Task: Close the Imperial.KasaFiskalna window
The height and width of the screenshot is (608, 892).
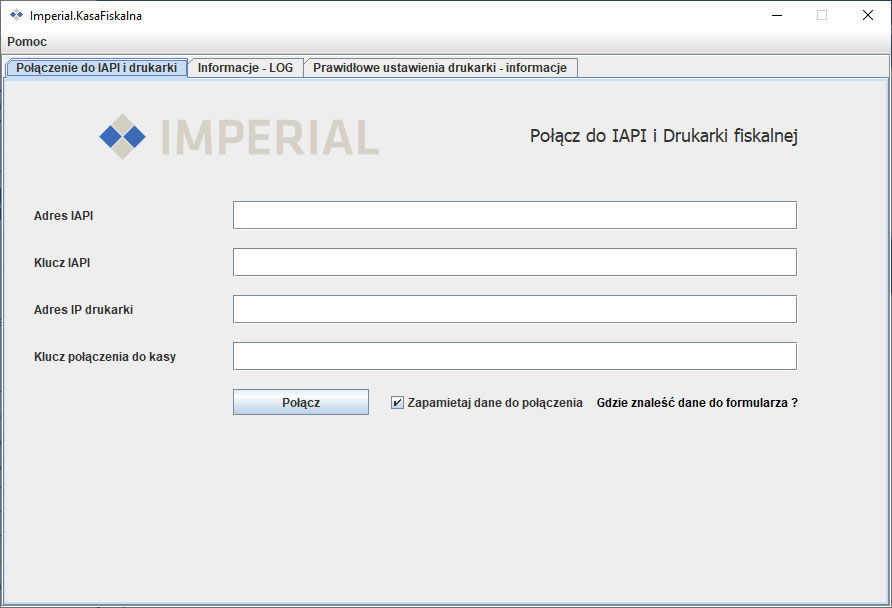Action: [x=868, y=15]
